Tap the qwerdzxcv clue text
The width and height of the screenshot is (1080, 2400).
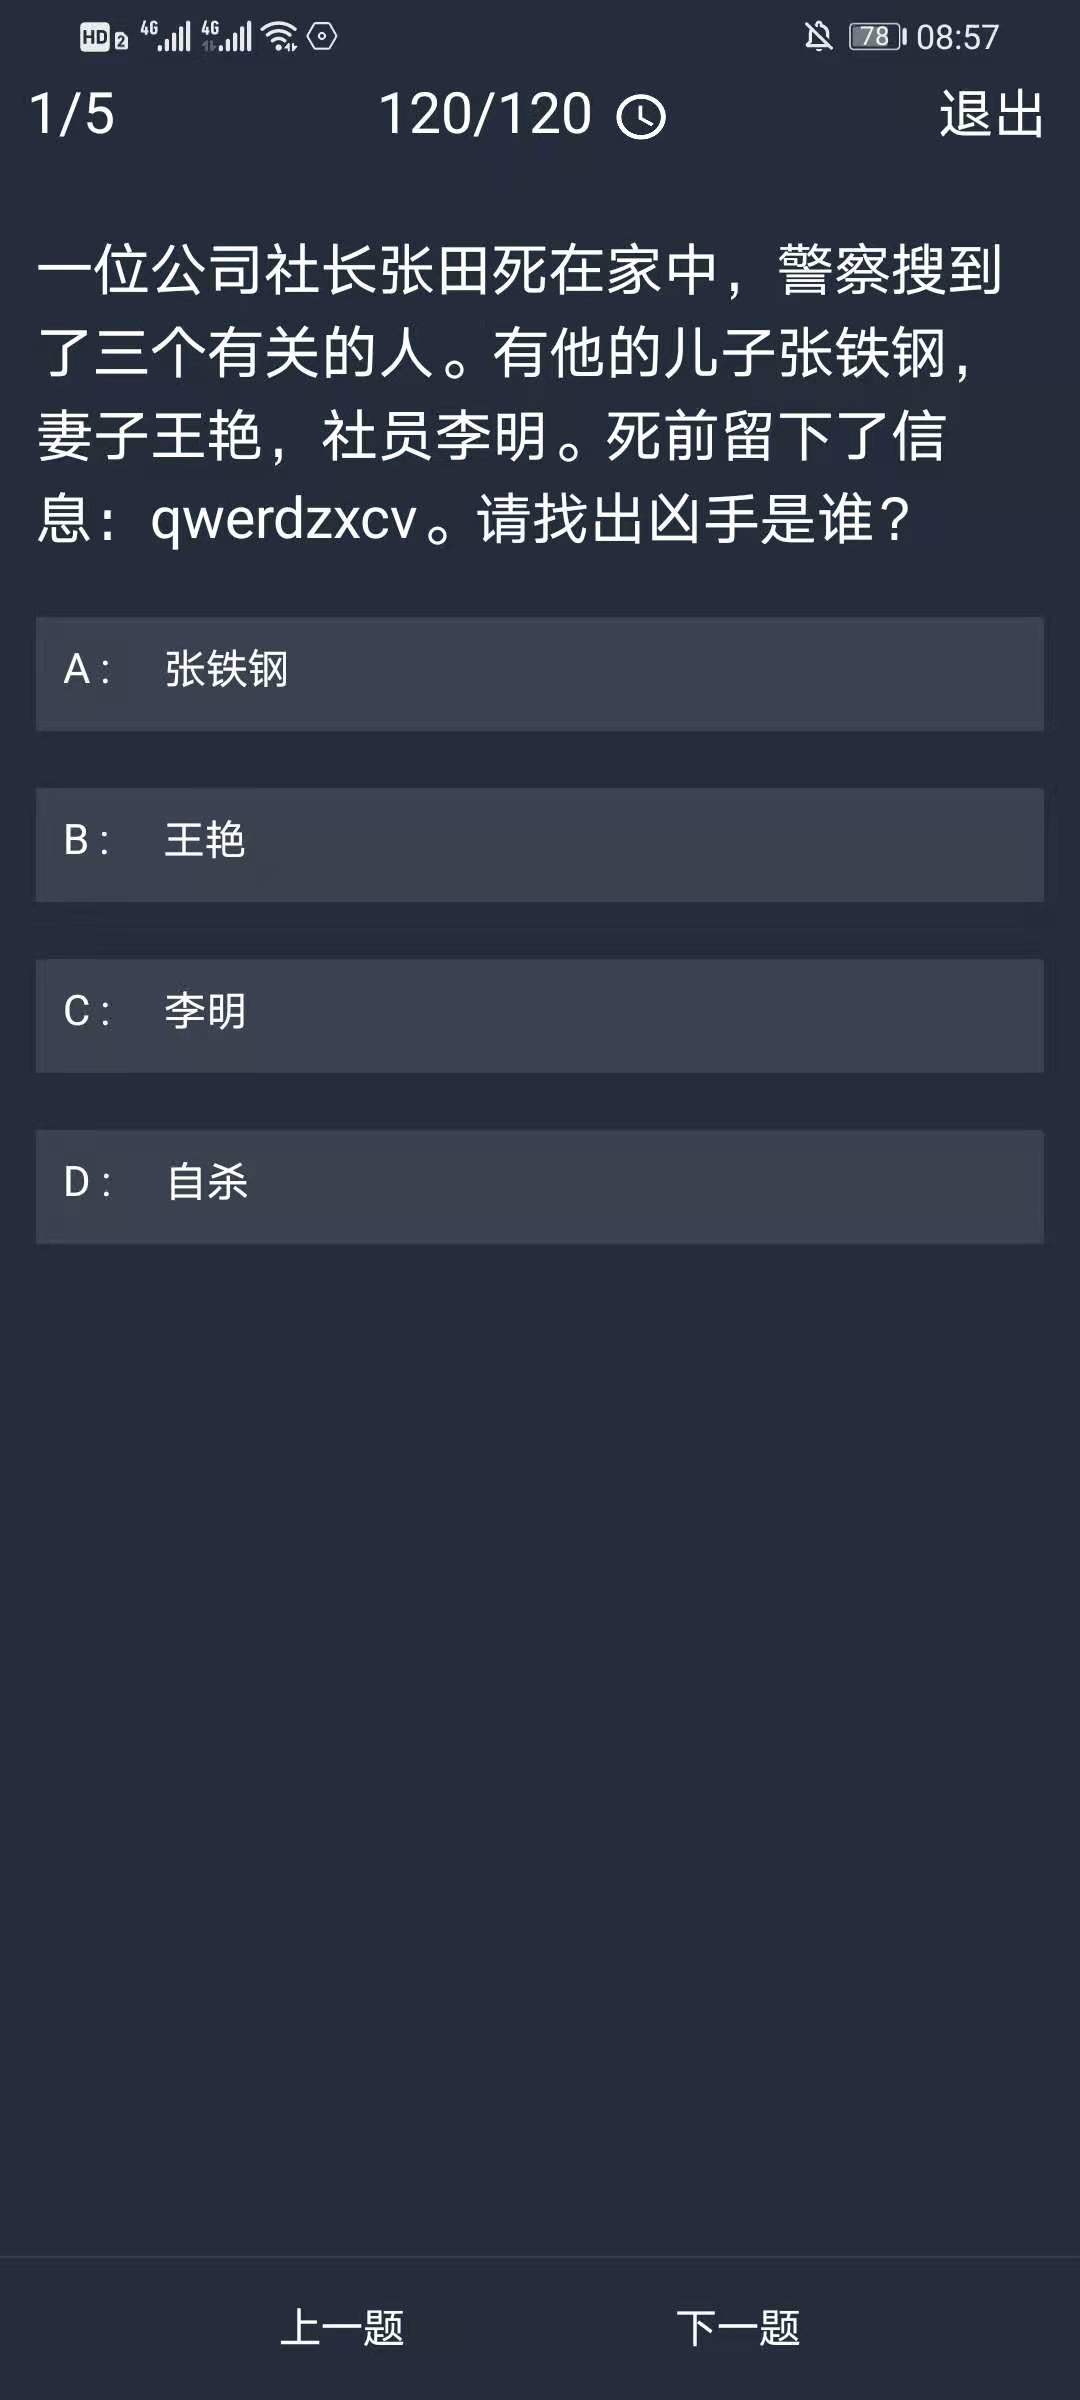(x=284, y=520)
